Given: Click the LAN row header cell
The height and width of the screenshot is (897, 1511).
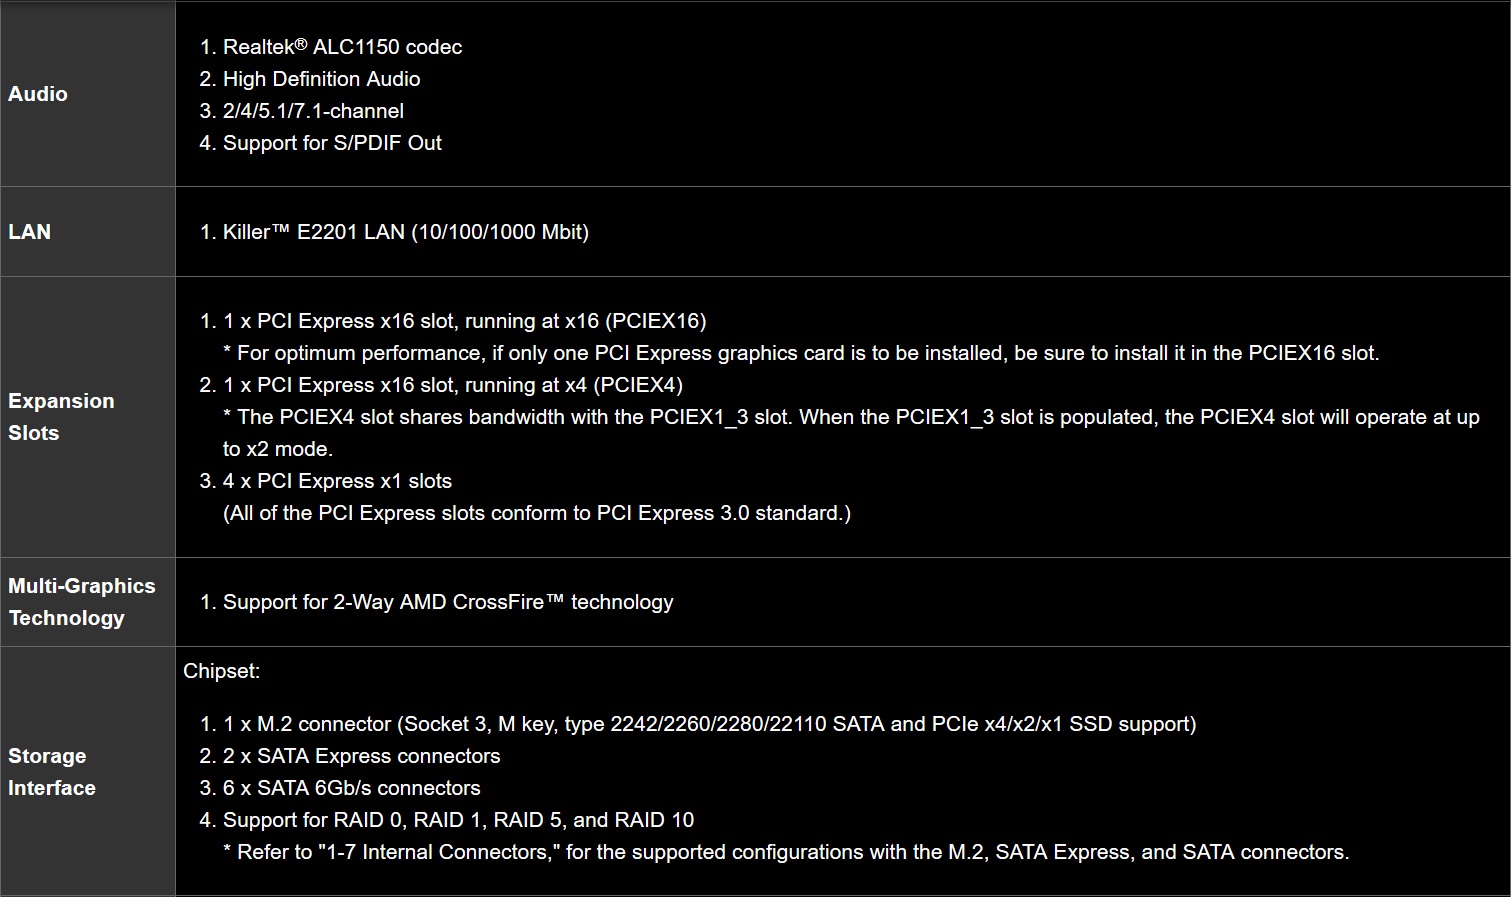Looking at the screenshot, I should pos(30,232).
